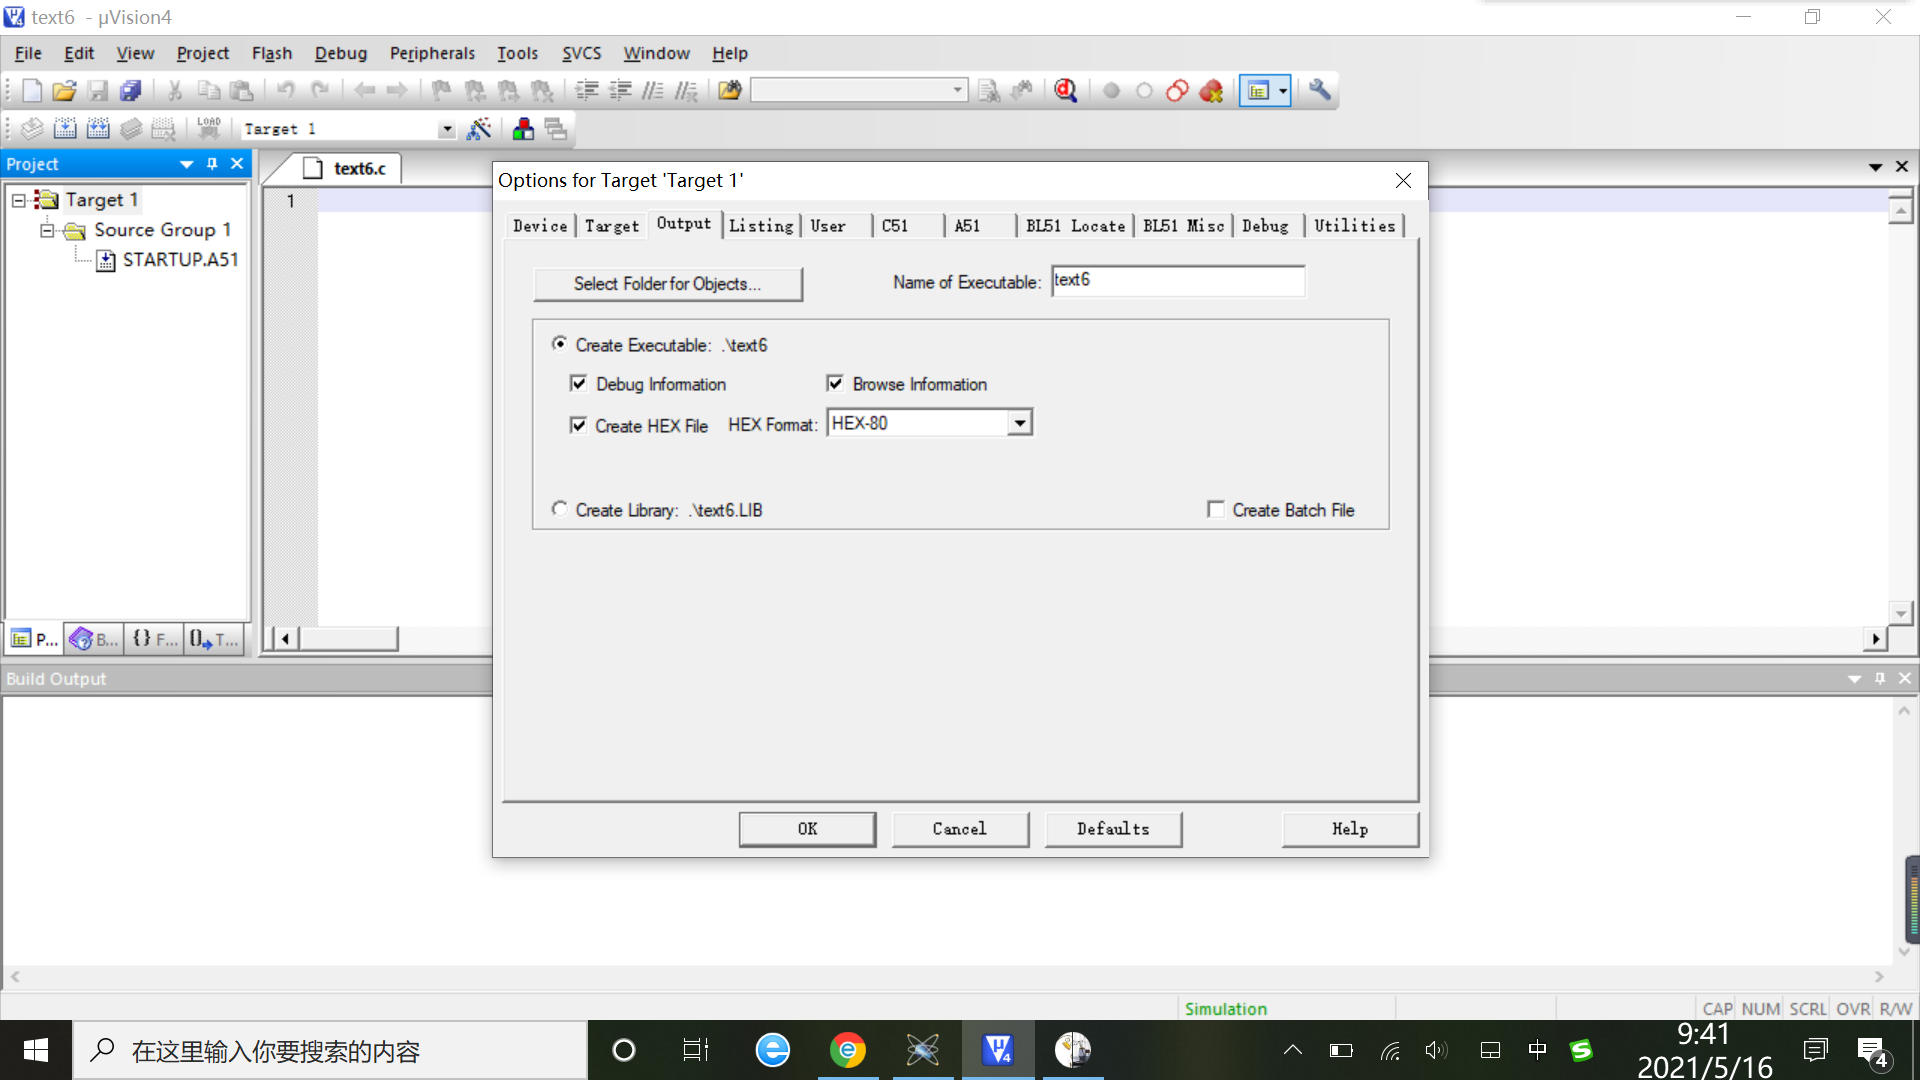This screenshot has width=1920, height=1080.
Task: Click the Download LOAD icon
Action: point(208,129)
